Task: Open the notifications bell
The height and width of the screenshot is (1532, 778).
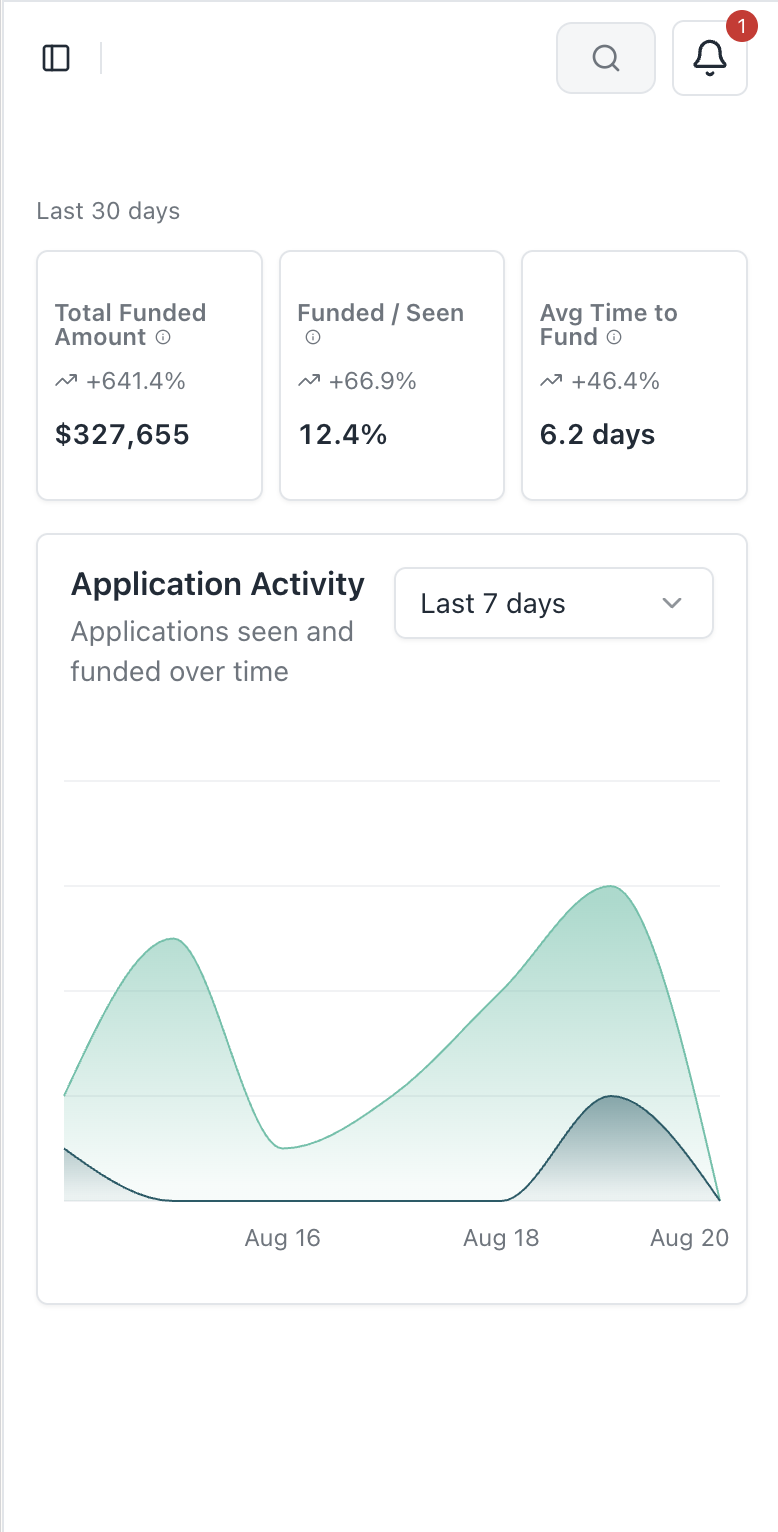Action: point(709,59)
